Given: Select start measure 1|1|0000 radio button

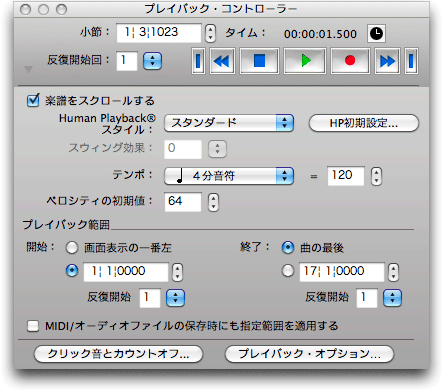Looking at the screenshot, I should [x=72, y=271].
